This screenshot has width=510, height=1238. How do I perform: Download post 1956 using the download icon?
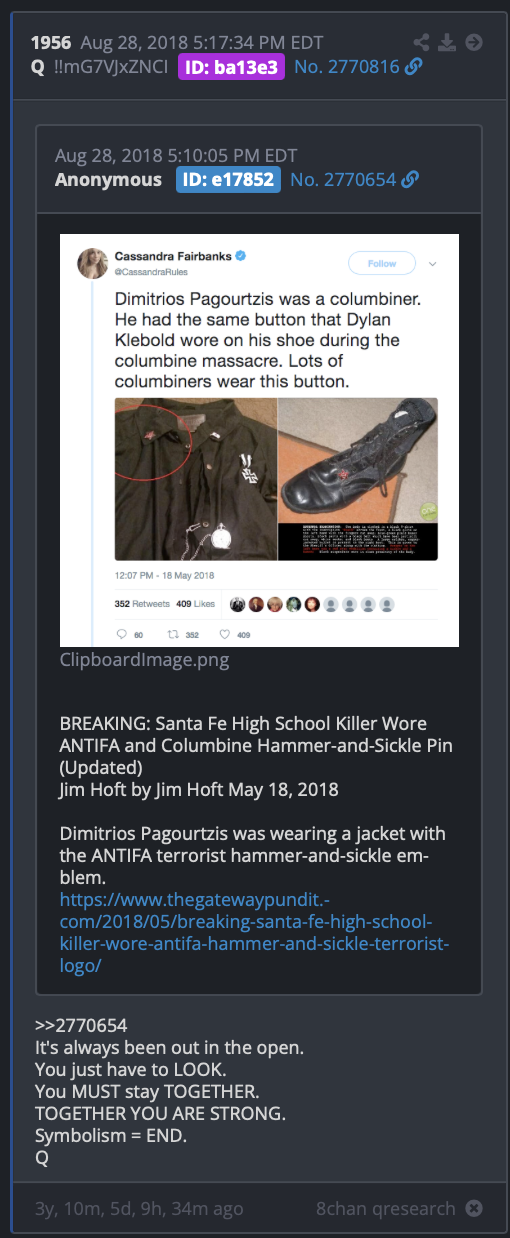448,42
